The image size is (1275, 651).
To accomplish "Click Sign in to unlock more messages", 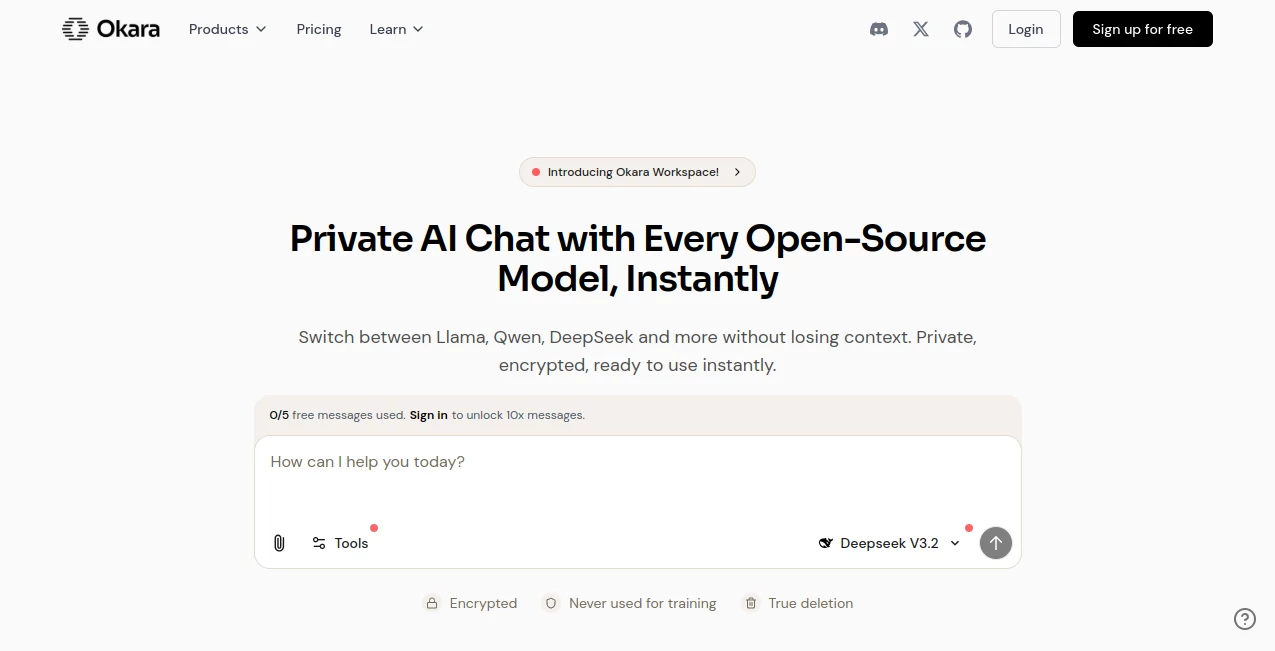I will click(428, 415).
